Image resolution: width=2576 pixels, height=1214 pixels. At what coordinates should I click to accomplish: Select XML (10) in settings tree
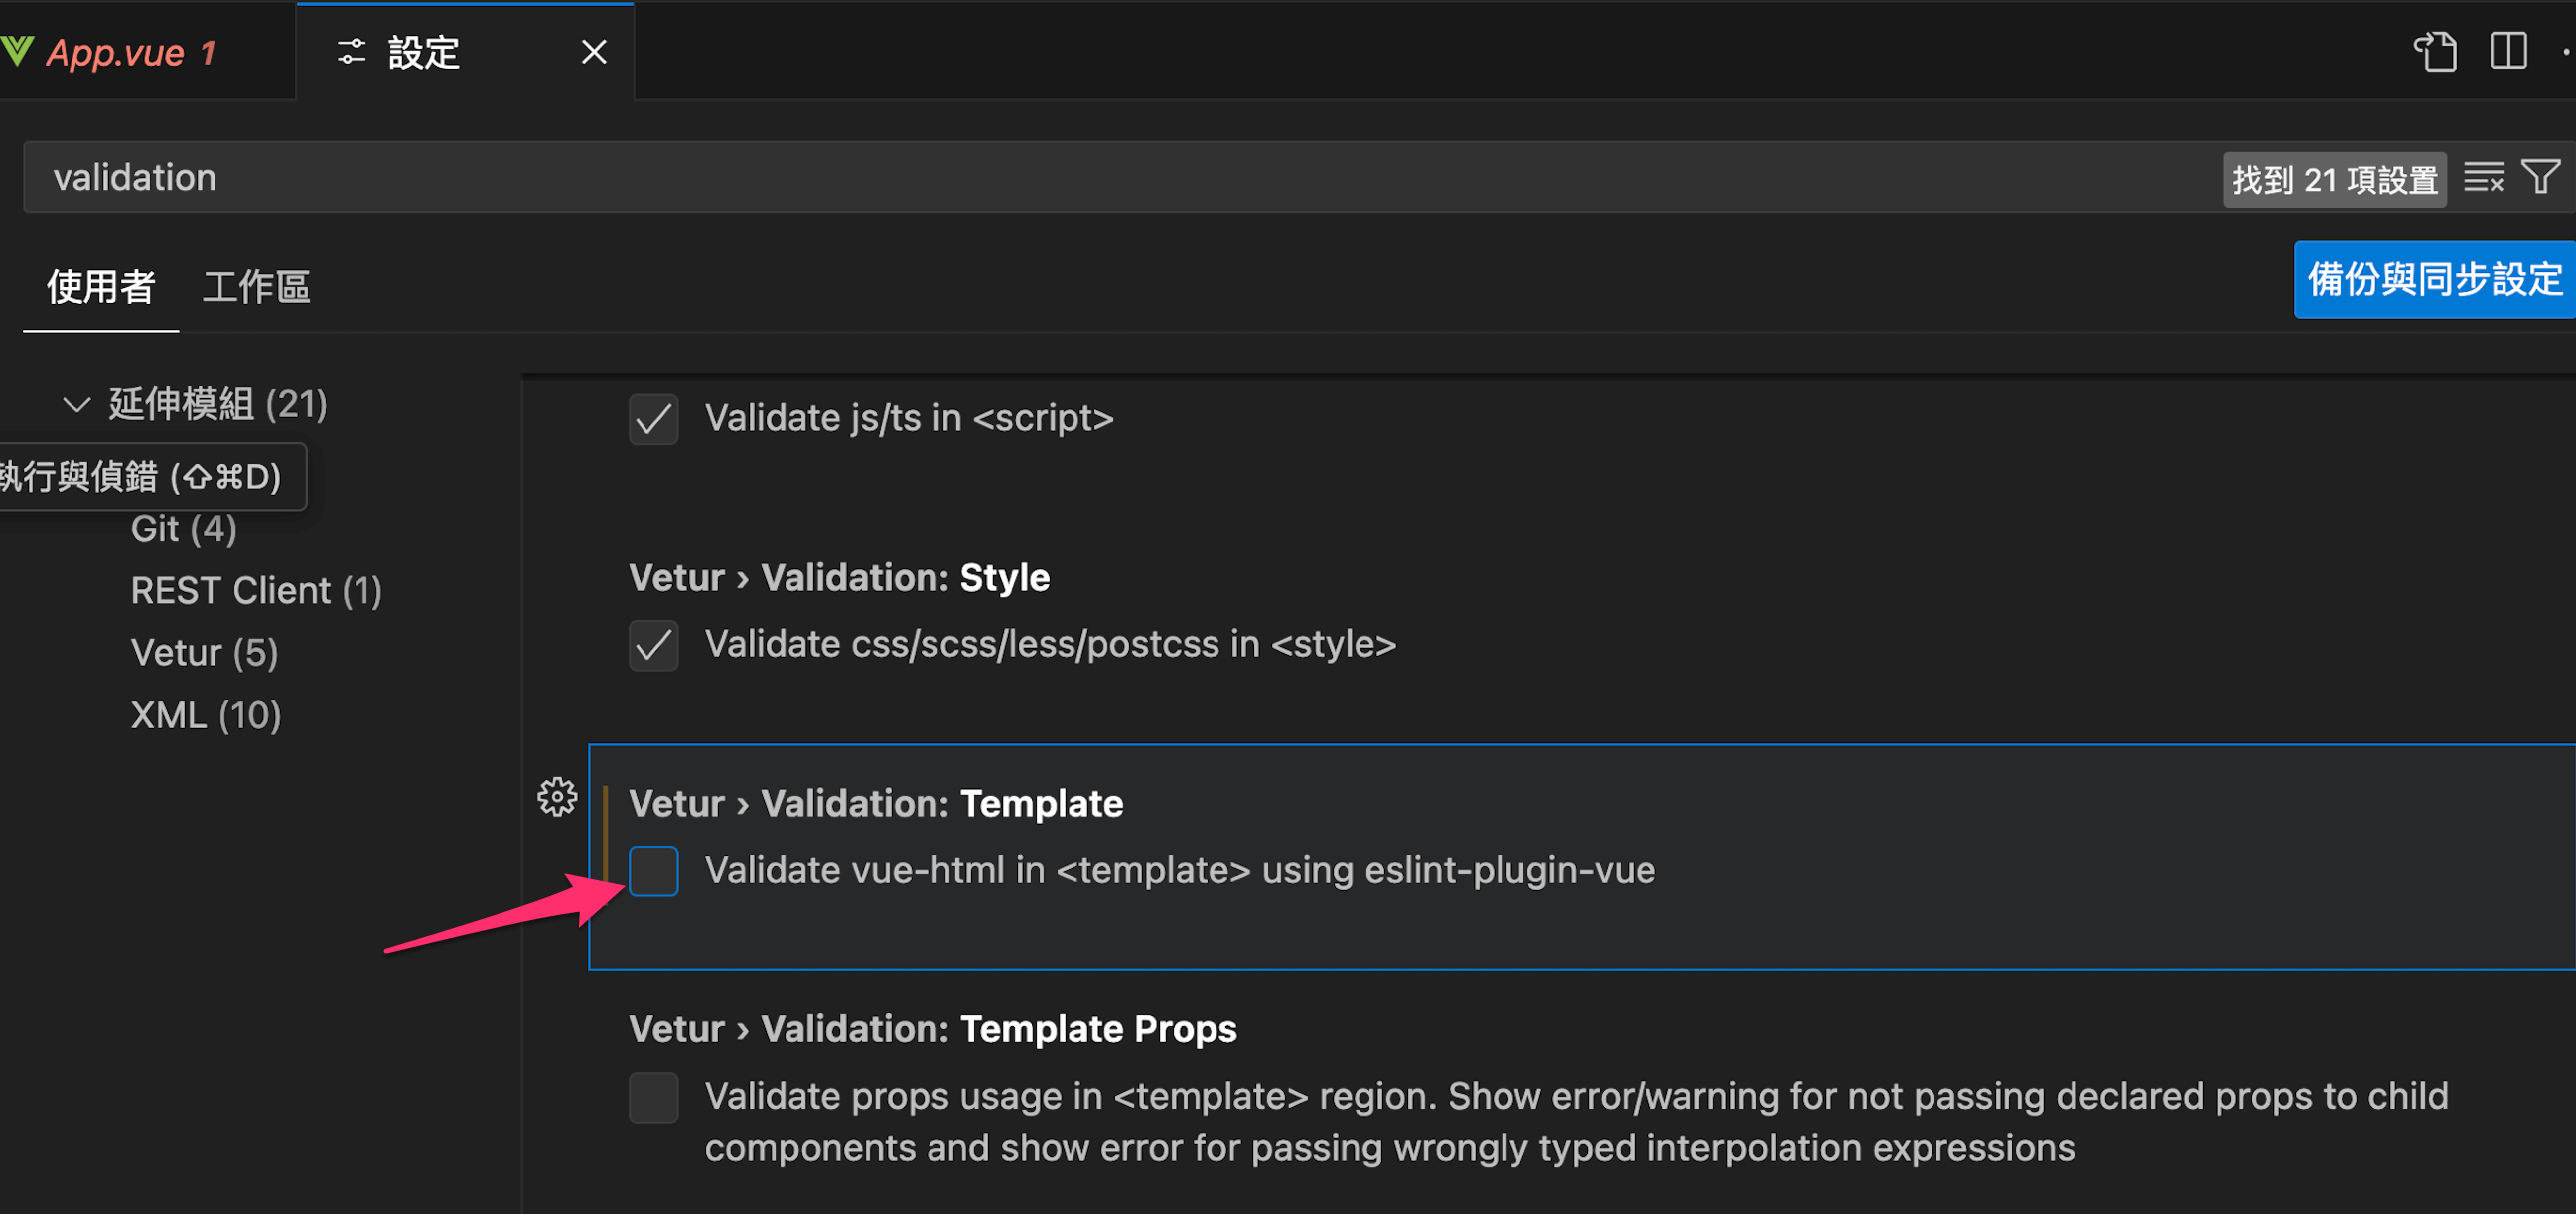click(x=206, y=716)
